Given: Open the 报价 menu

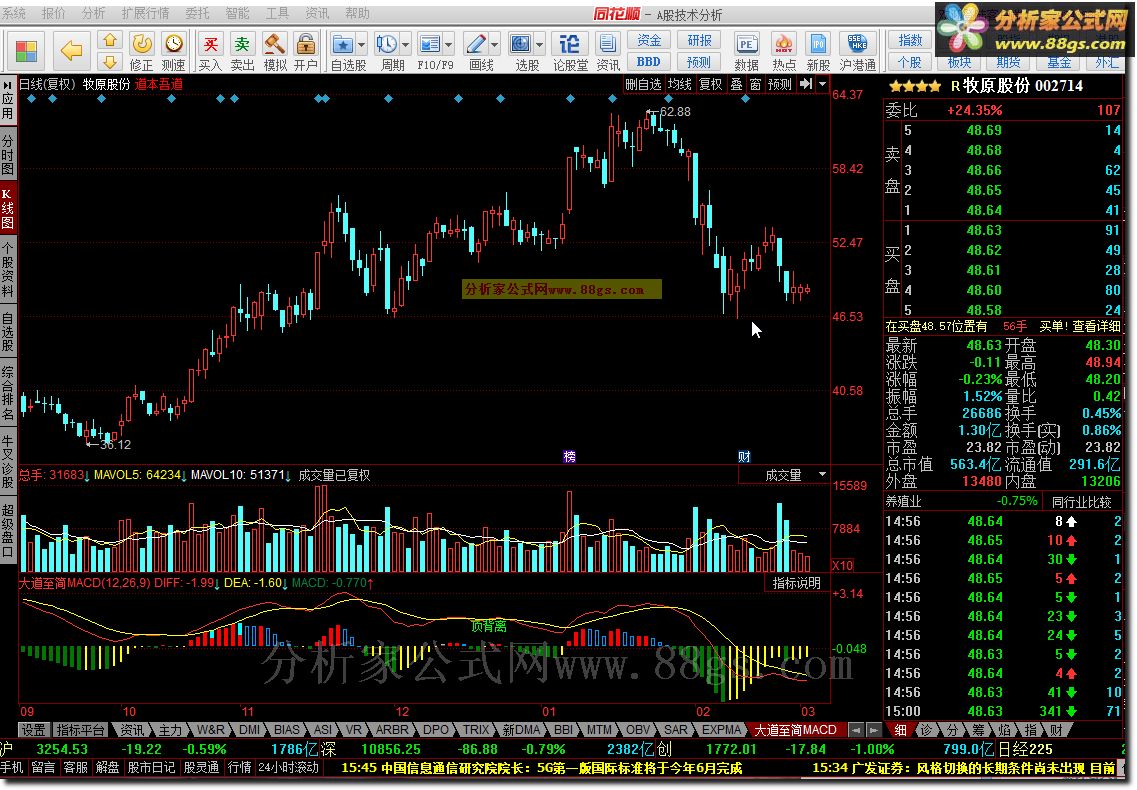Looking at the screenshot, I should (54, 13).
